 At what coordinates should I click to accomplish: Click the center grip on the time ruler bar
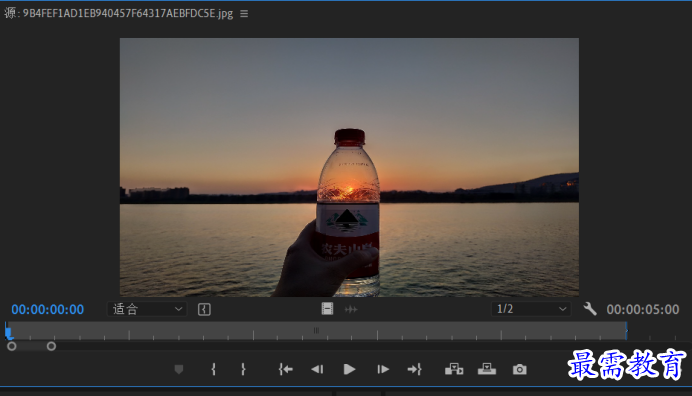click(x=316, y=330)
